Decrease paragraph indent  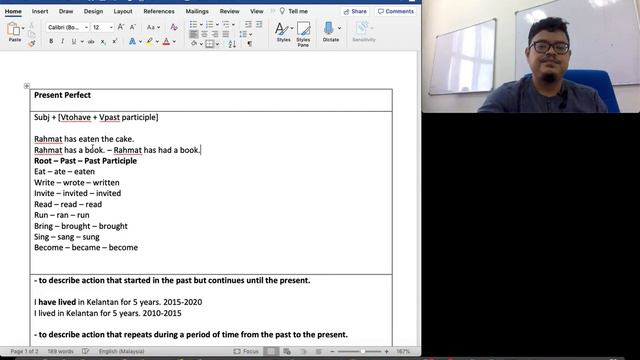(248, 24)
